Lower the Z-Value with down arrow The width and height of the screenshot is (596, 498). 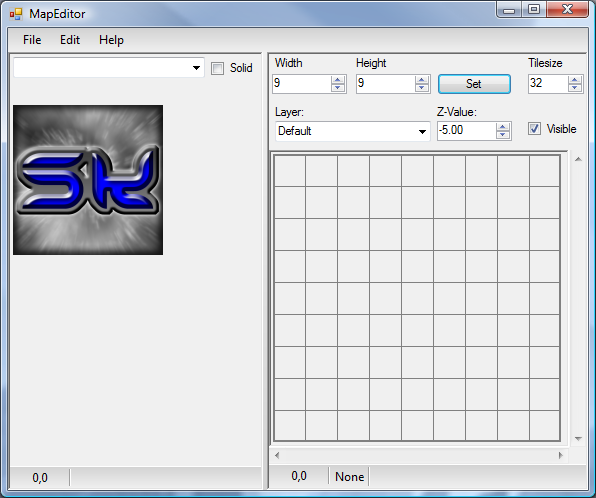(x=503, y=135)
